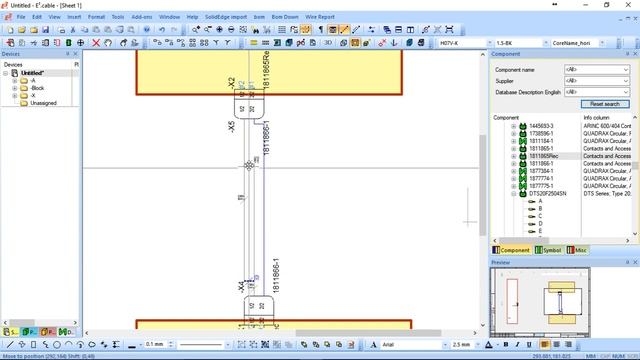Click the red X delete icon
Viewport: 640px width, 360px height.
pos(96,43)
